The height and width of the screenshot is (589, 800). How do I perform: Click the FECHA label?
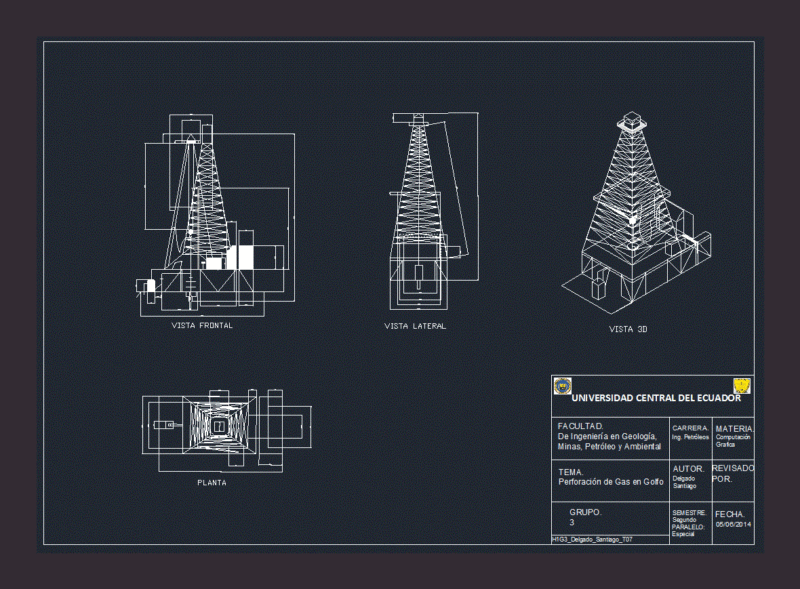[730, 514]
